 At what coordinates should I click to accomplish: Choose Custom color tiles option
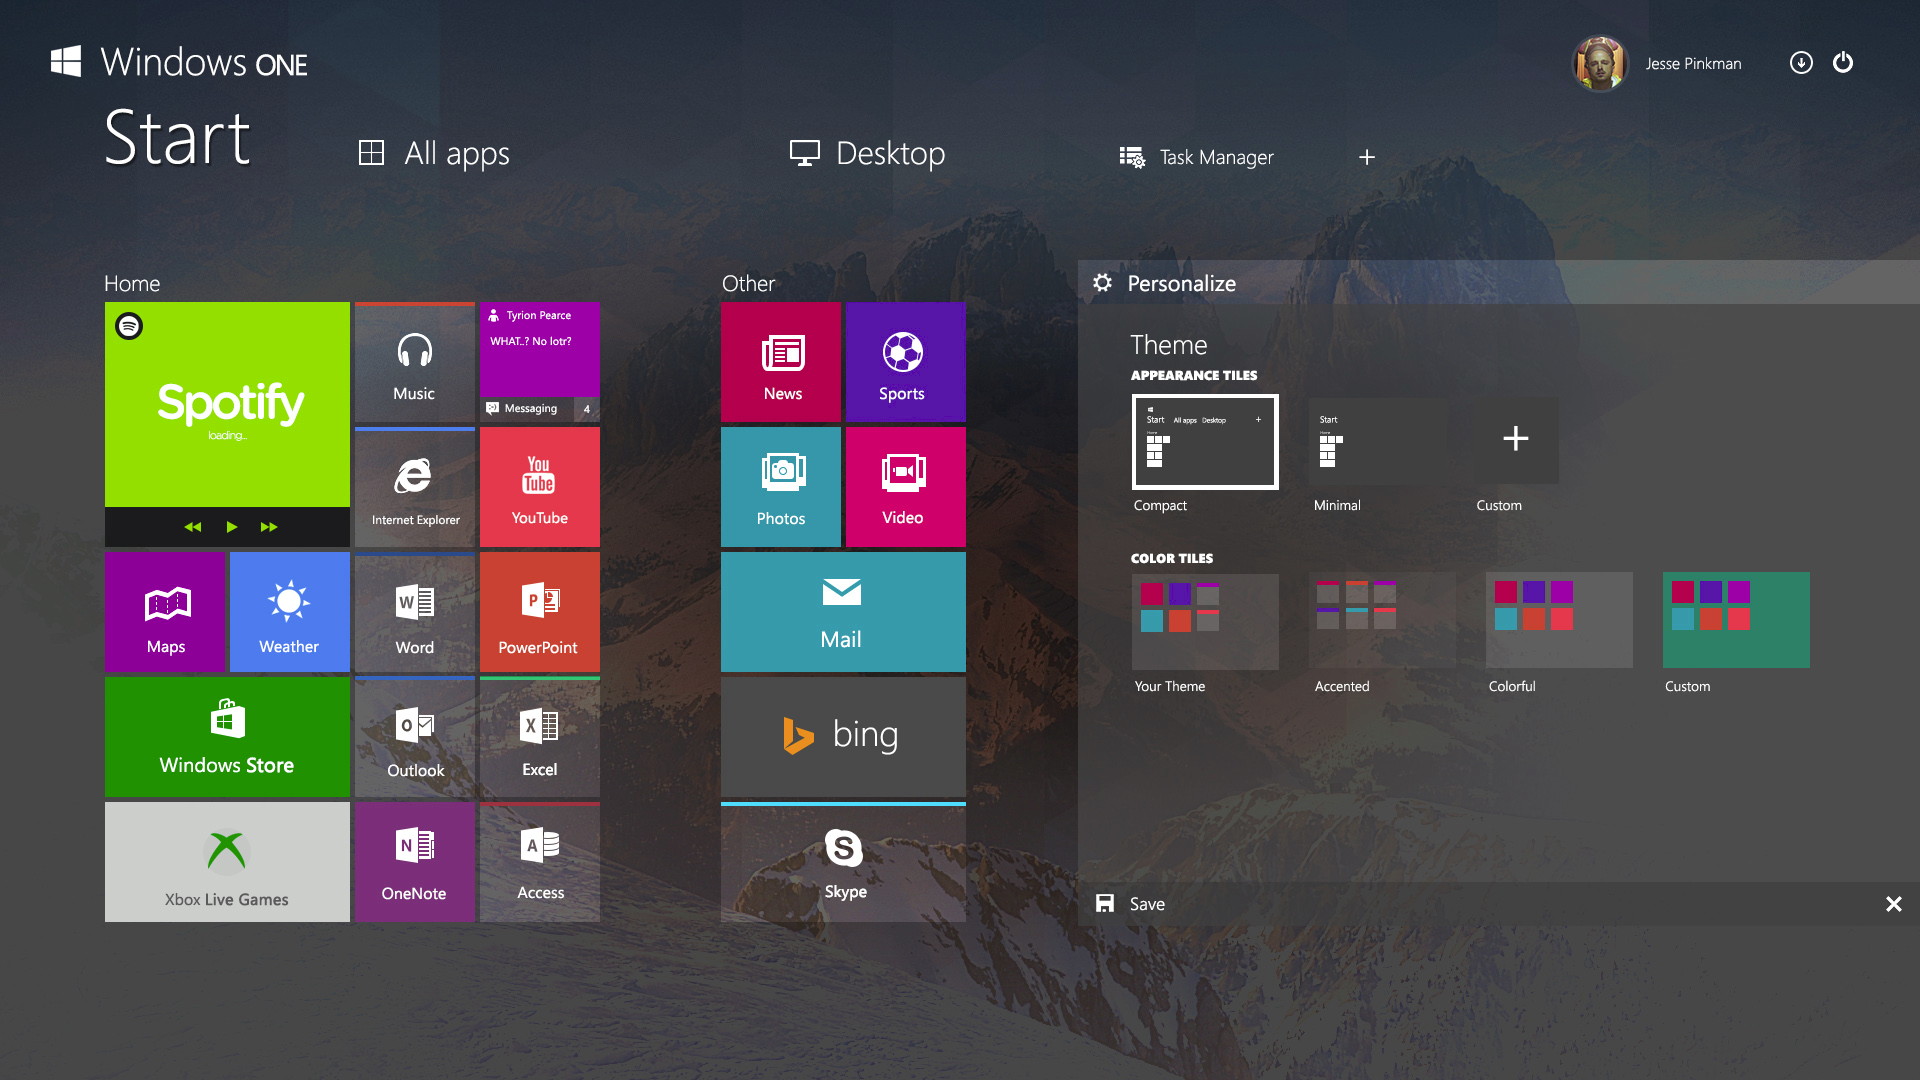[1736, 621]
